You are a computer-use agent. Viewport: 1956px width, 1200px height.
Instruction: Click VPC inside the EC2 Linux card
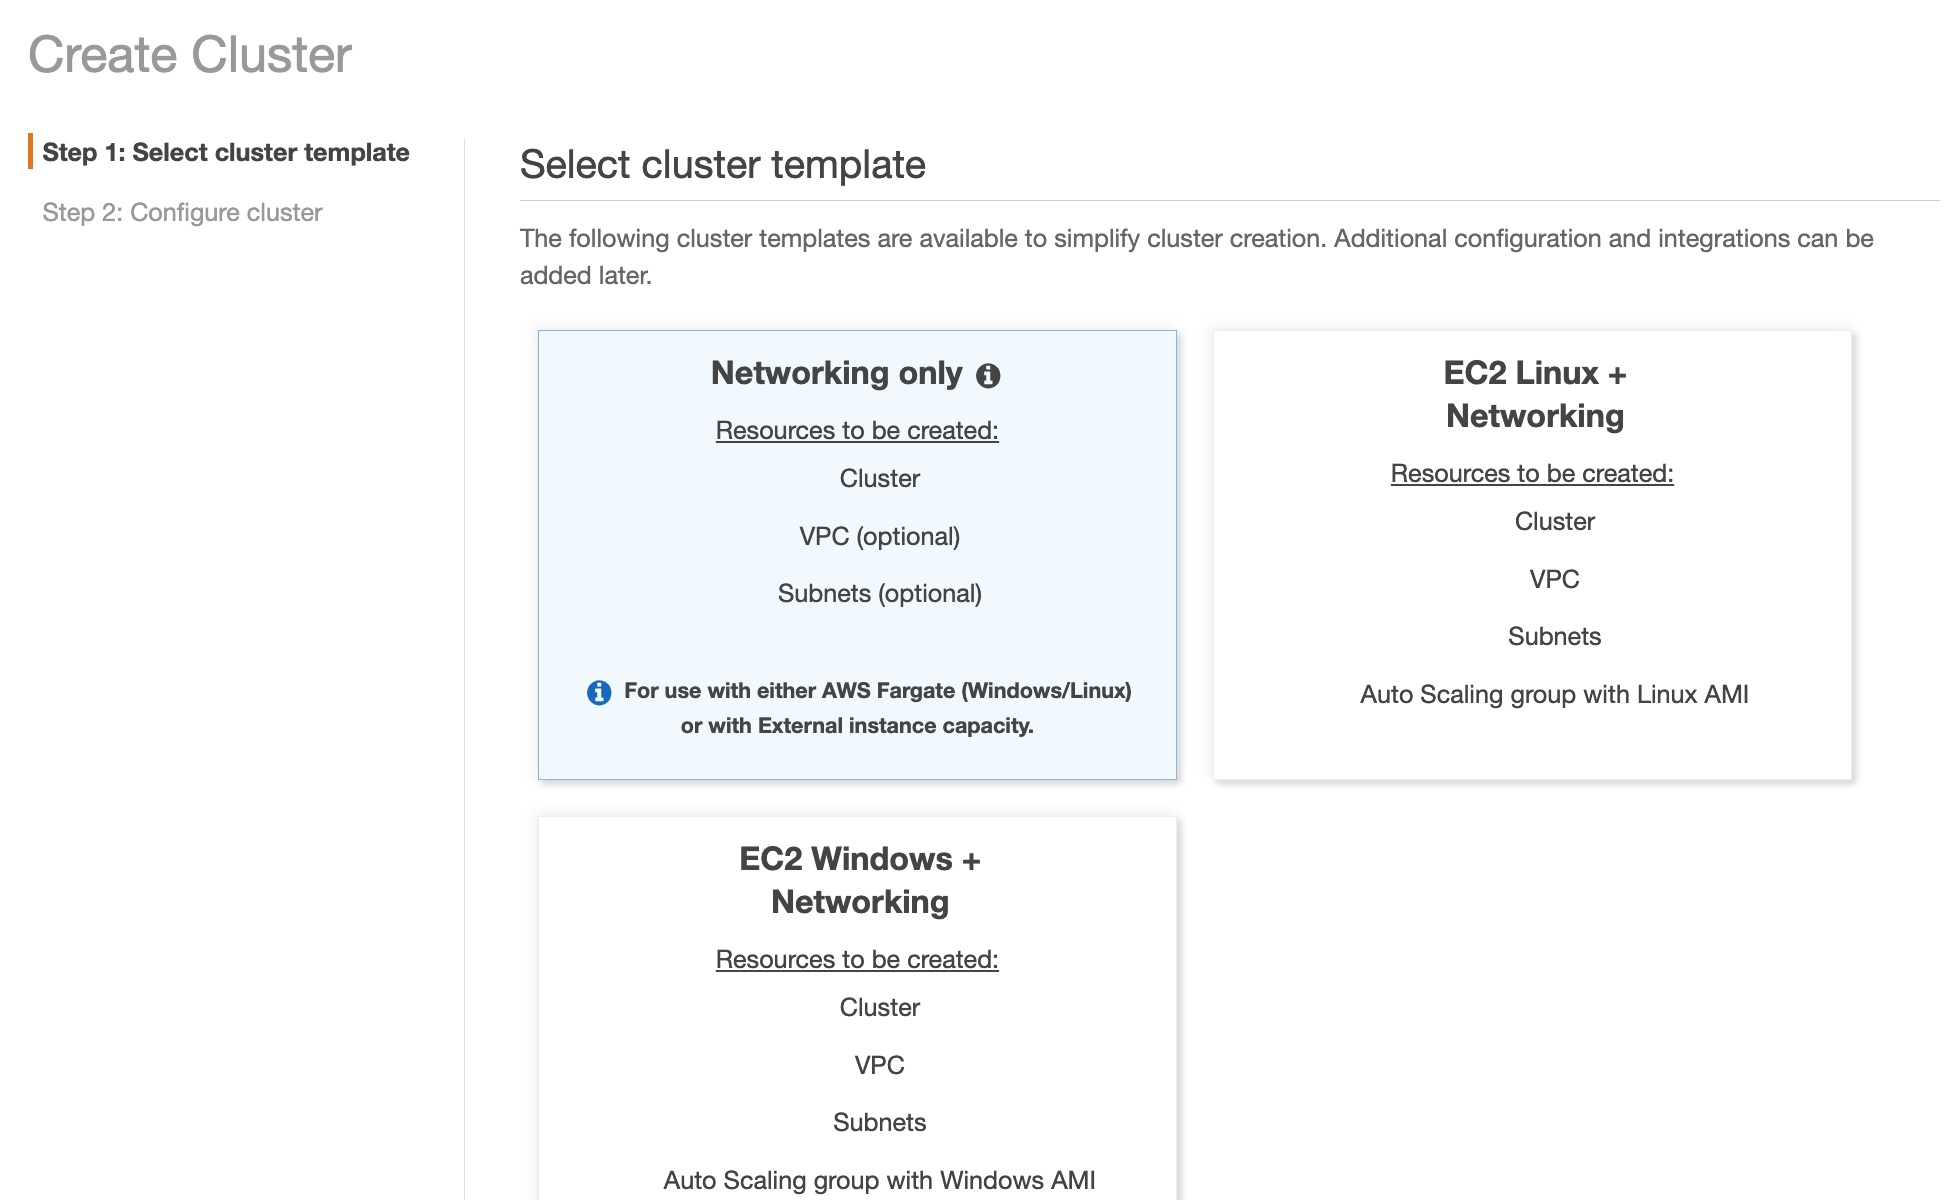pos(1553,578)
